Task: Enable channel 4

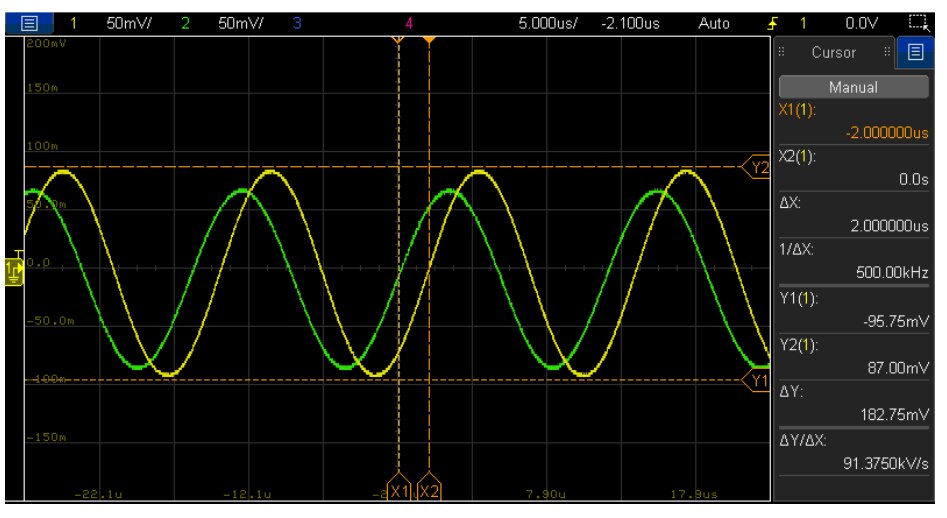Action: click(x=409, y=24)
